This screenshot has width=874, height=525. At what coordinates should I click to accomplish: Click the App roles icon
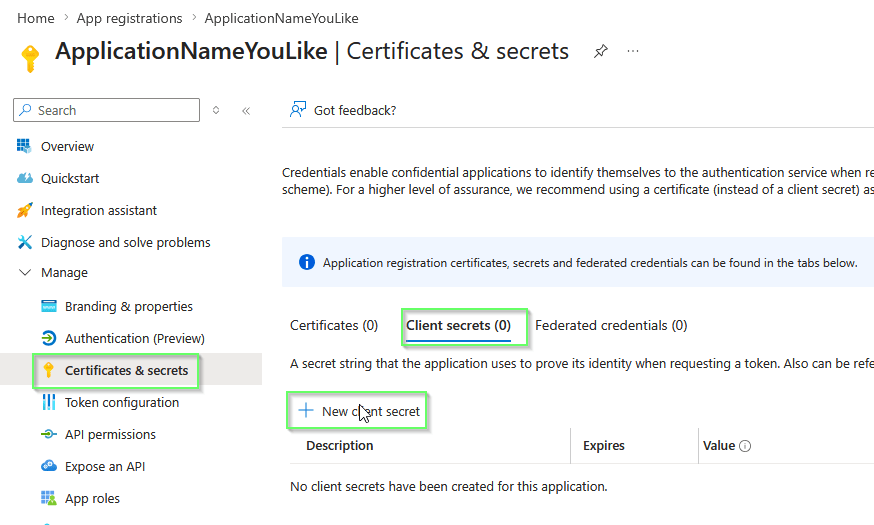click(x=49, y=498)
